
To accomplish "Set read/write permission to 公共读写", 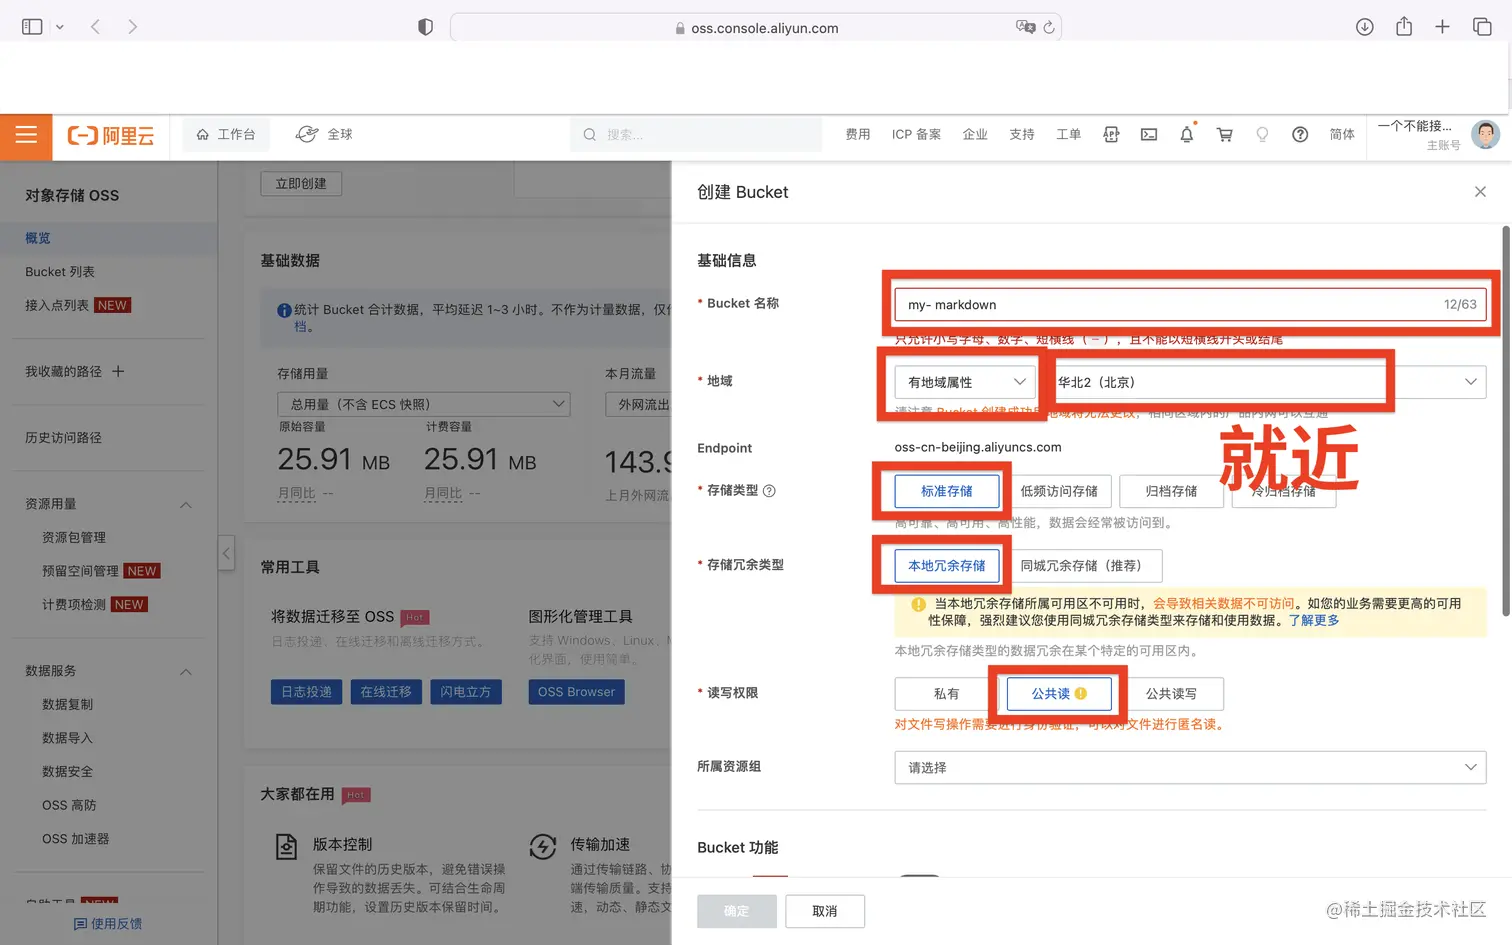I will 1171,693.
